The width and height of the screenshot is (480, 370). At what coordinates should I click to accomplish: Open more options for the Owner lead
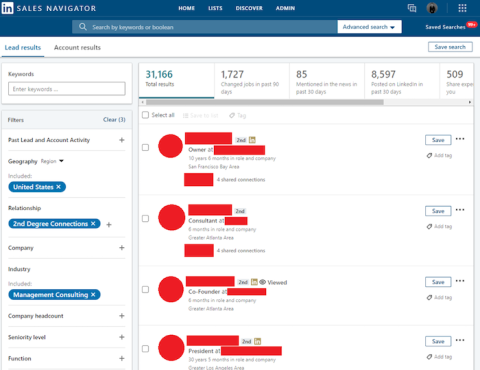[x=460, y=139]
